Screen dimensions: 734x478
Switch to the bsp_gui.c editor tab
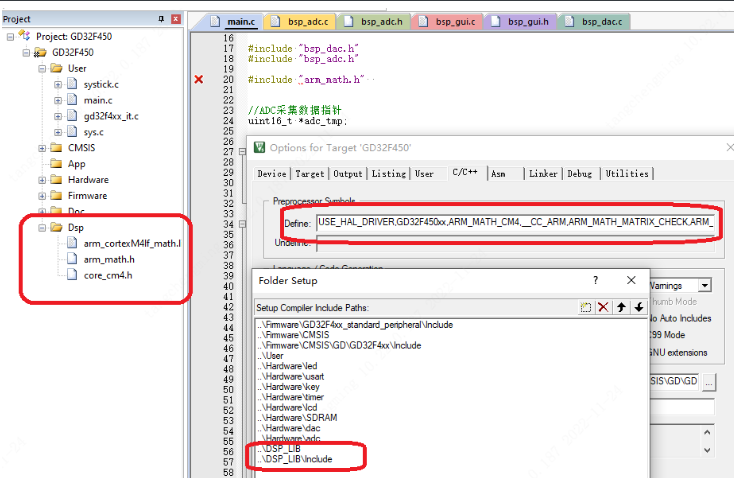pos(448,22)
